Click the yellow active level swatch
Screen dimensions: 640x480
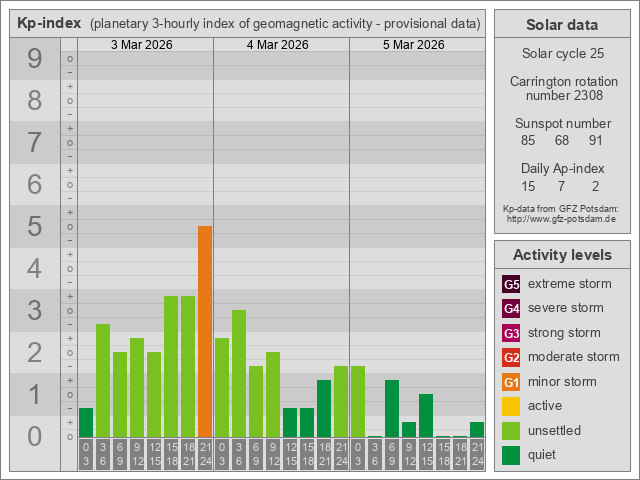tap(511, 406)
